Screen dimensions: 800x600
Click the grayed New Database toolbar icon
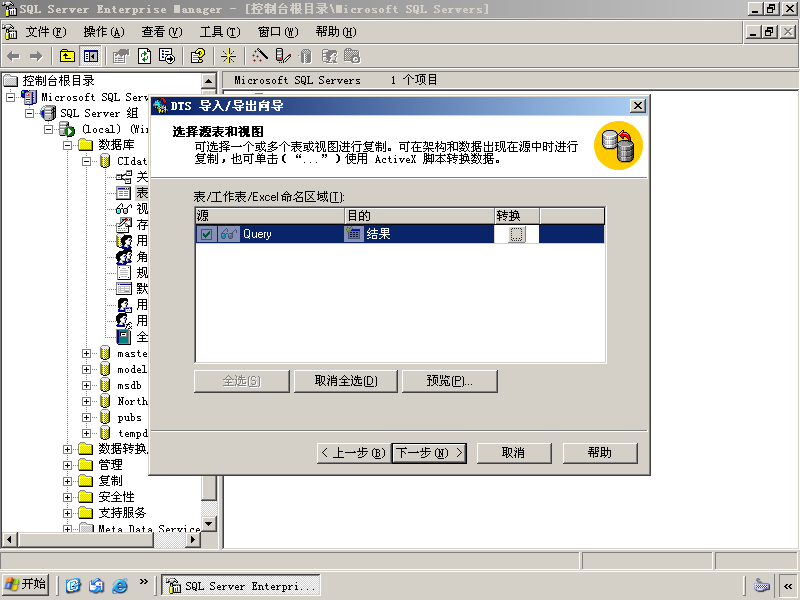point(306,56)
